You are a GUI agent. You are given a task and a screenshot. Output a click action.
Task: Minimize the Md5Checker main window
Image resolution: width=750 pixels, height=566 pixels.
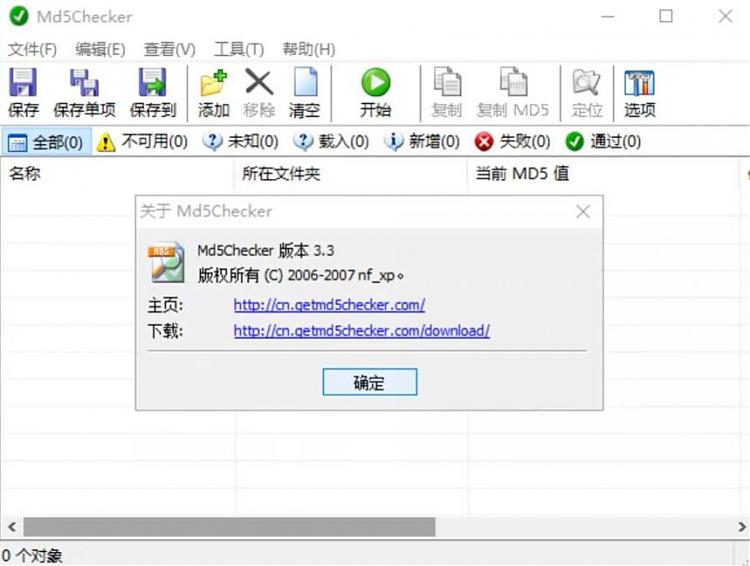607,16
